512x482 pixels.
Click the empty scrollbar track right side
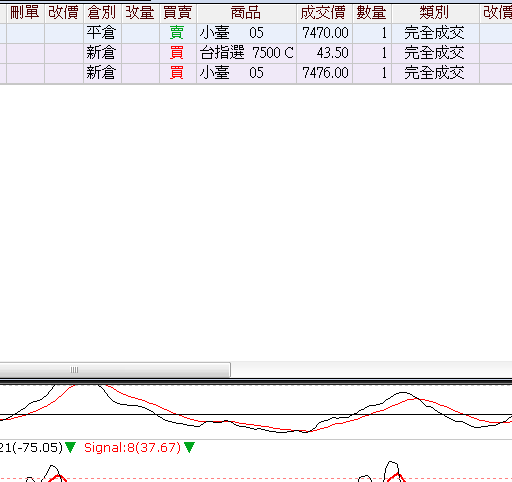click(x=371, y=370)
